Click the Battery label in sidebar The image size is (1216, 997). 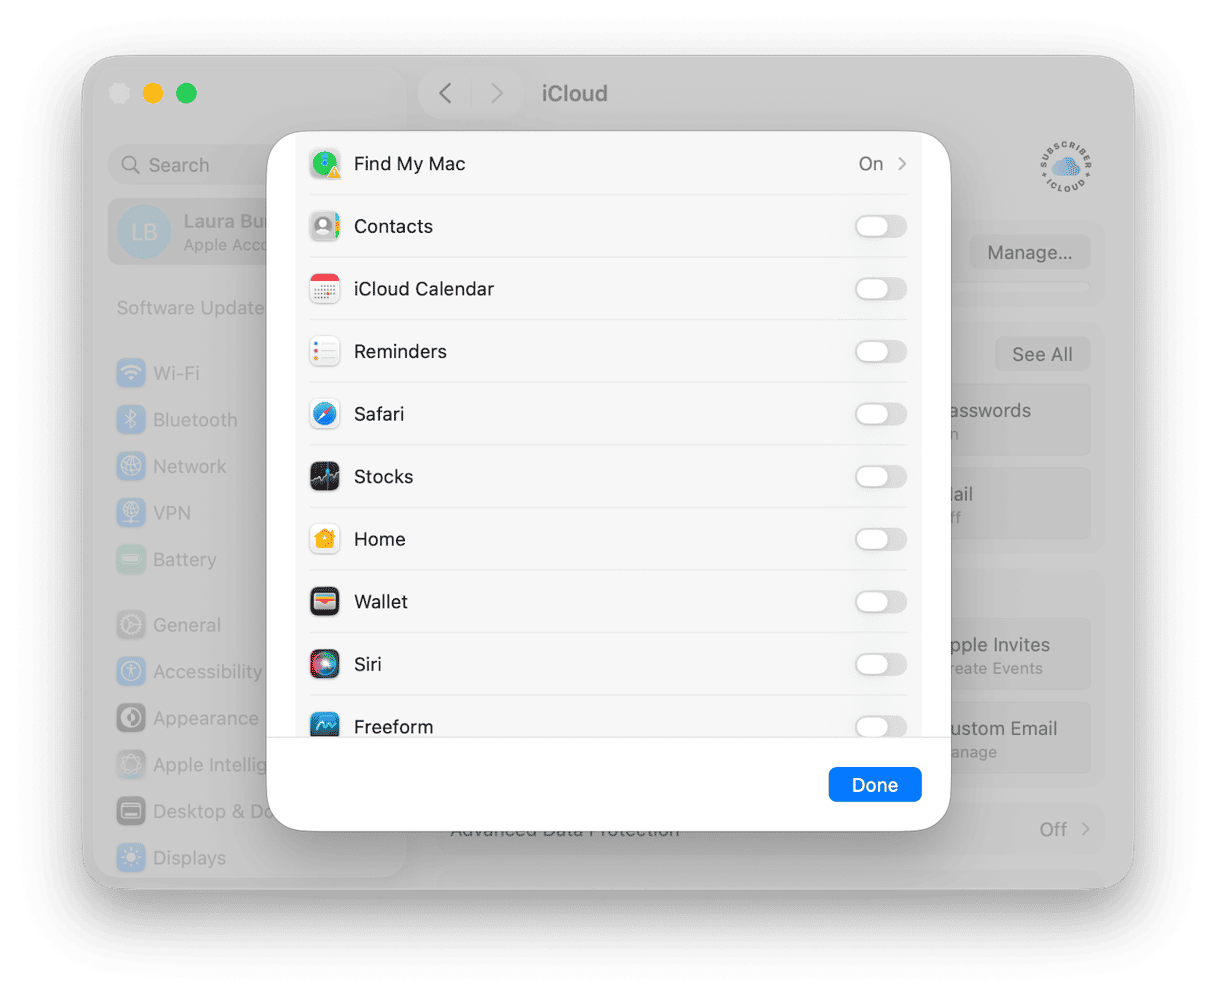(x=185, y=559)
